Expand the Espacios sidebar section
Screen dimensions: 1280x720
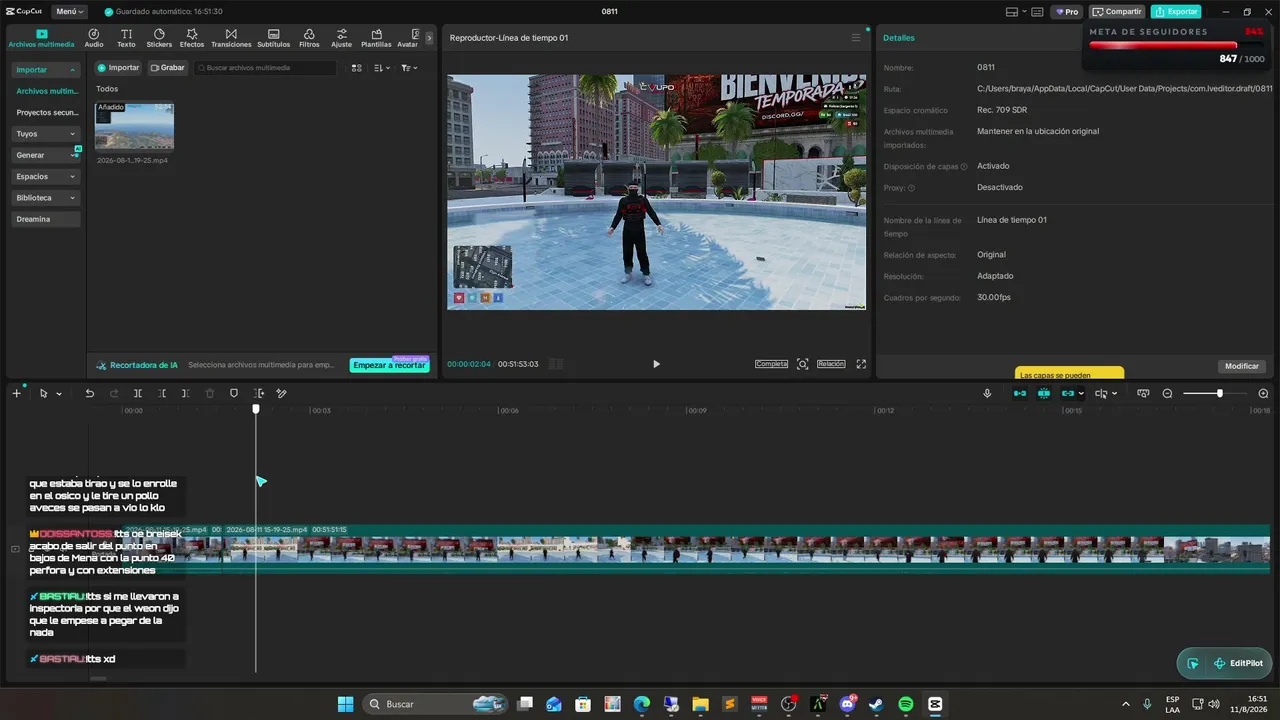[46, 176]
